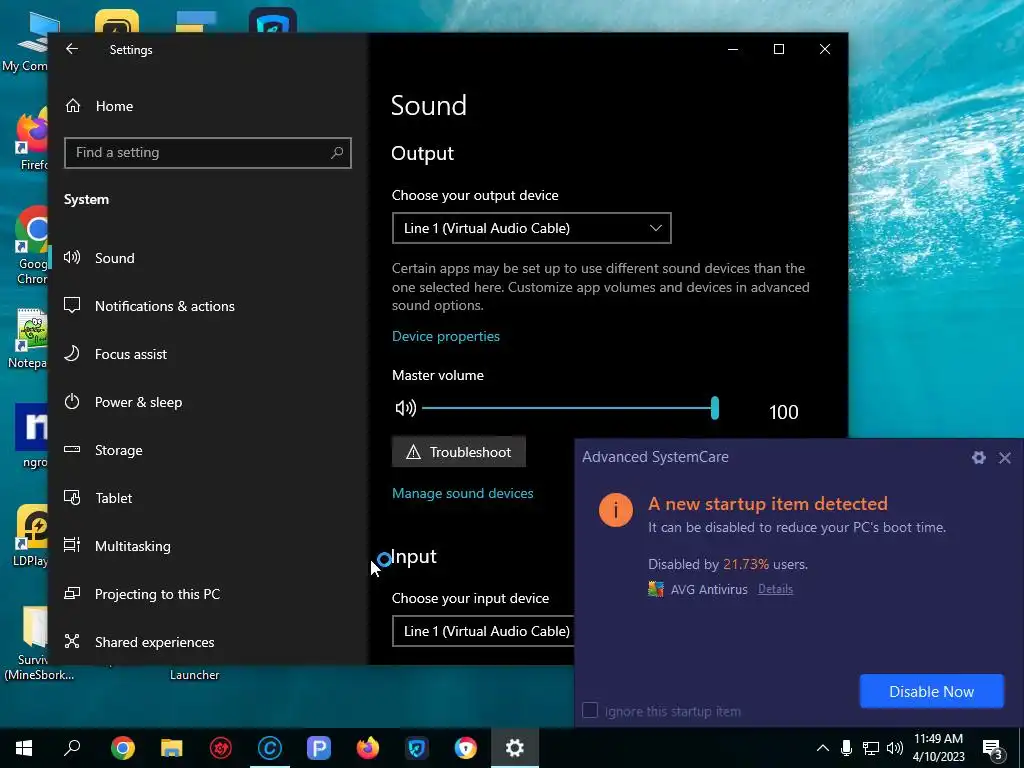Check Ignore this startup item checkbox

pos(590,711)
